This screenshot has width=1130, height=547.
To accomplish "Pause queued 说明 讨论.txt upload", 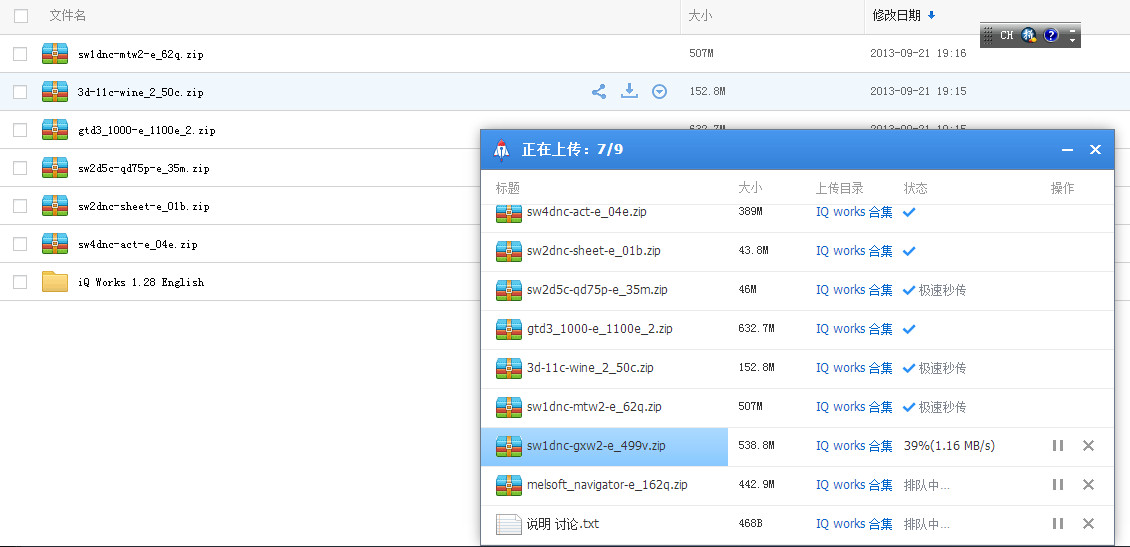I will (x=1058, y=524).
